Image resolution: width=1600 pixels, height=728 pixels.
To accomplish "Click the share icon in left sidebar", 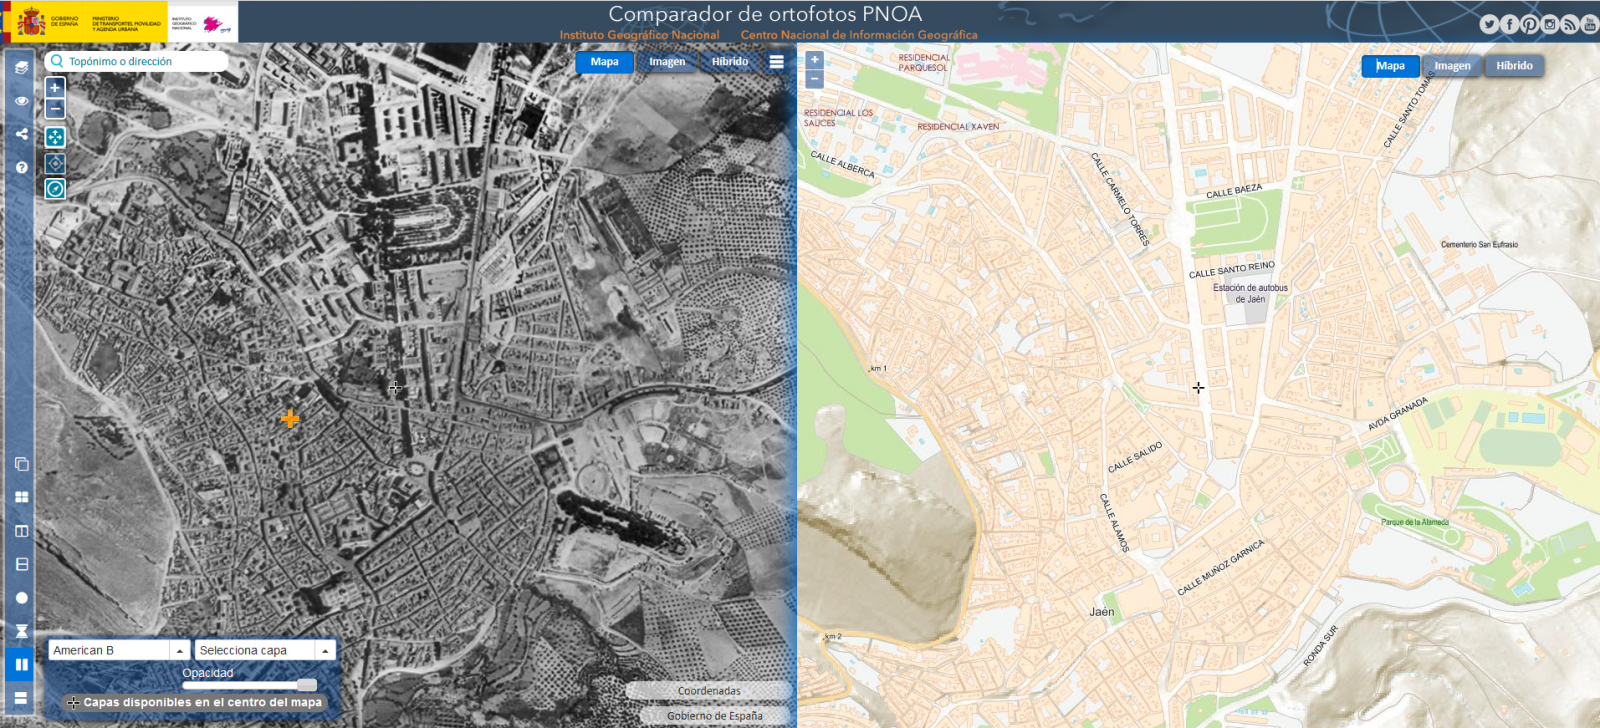I will click(x=21, y=134).
